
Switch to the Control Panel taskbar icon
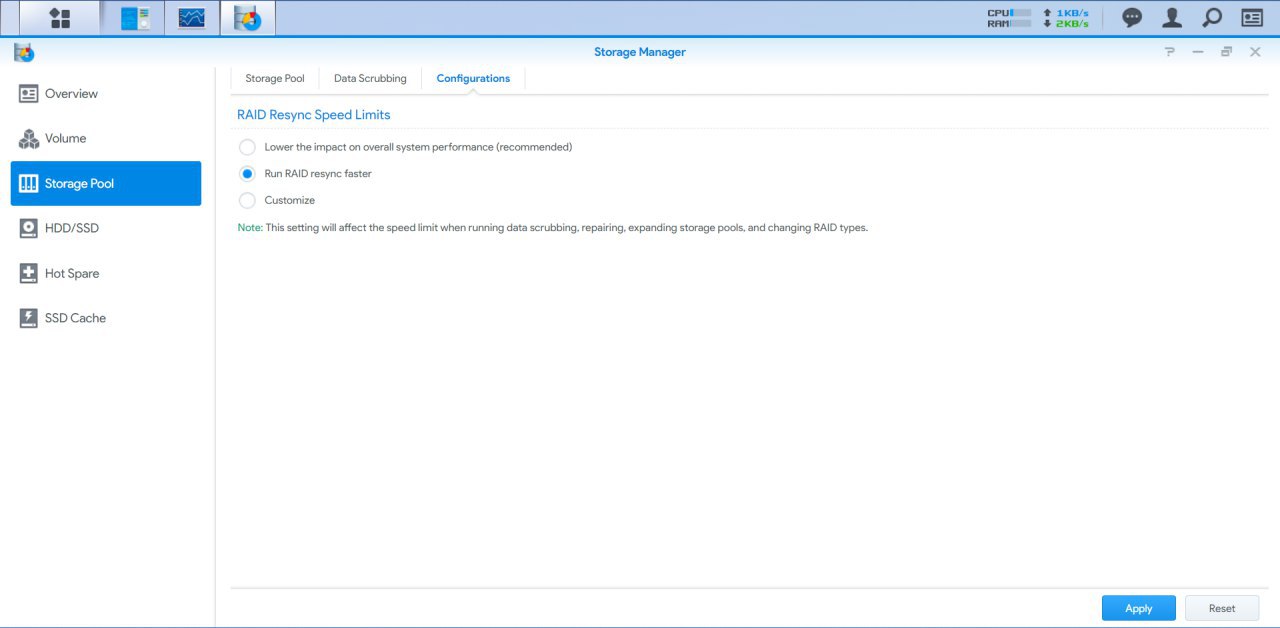135,18
